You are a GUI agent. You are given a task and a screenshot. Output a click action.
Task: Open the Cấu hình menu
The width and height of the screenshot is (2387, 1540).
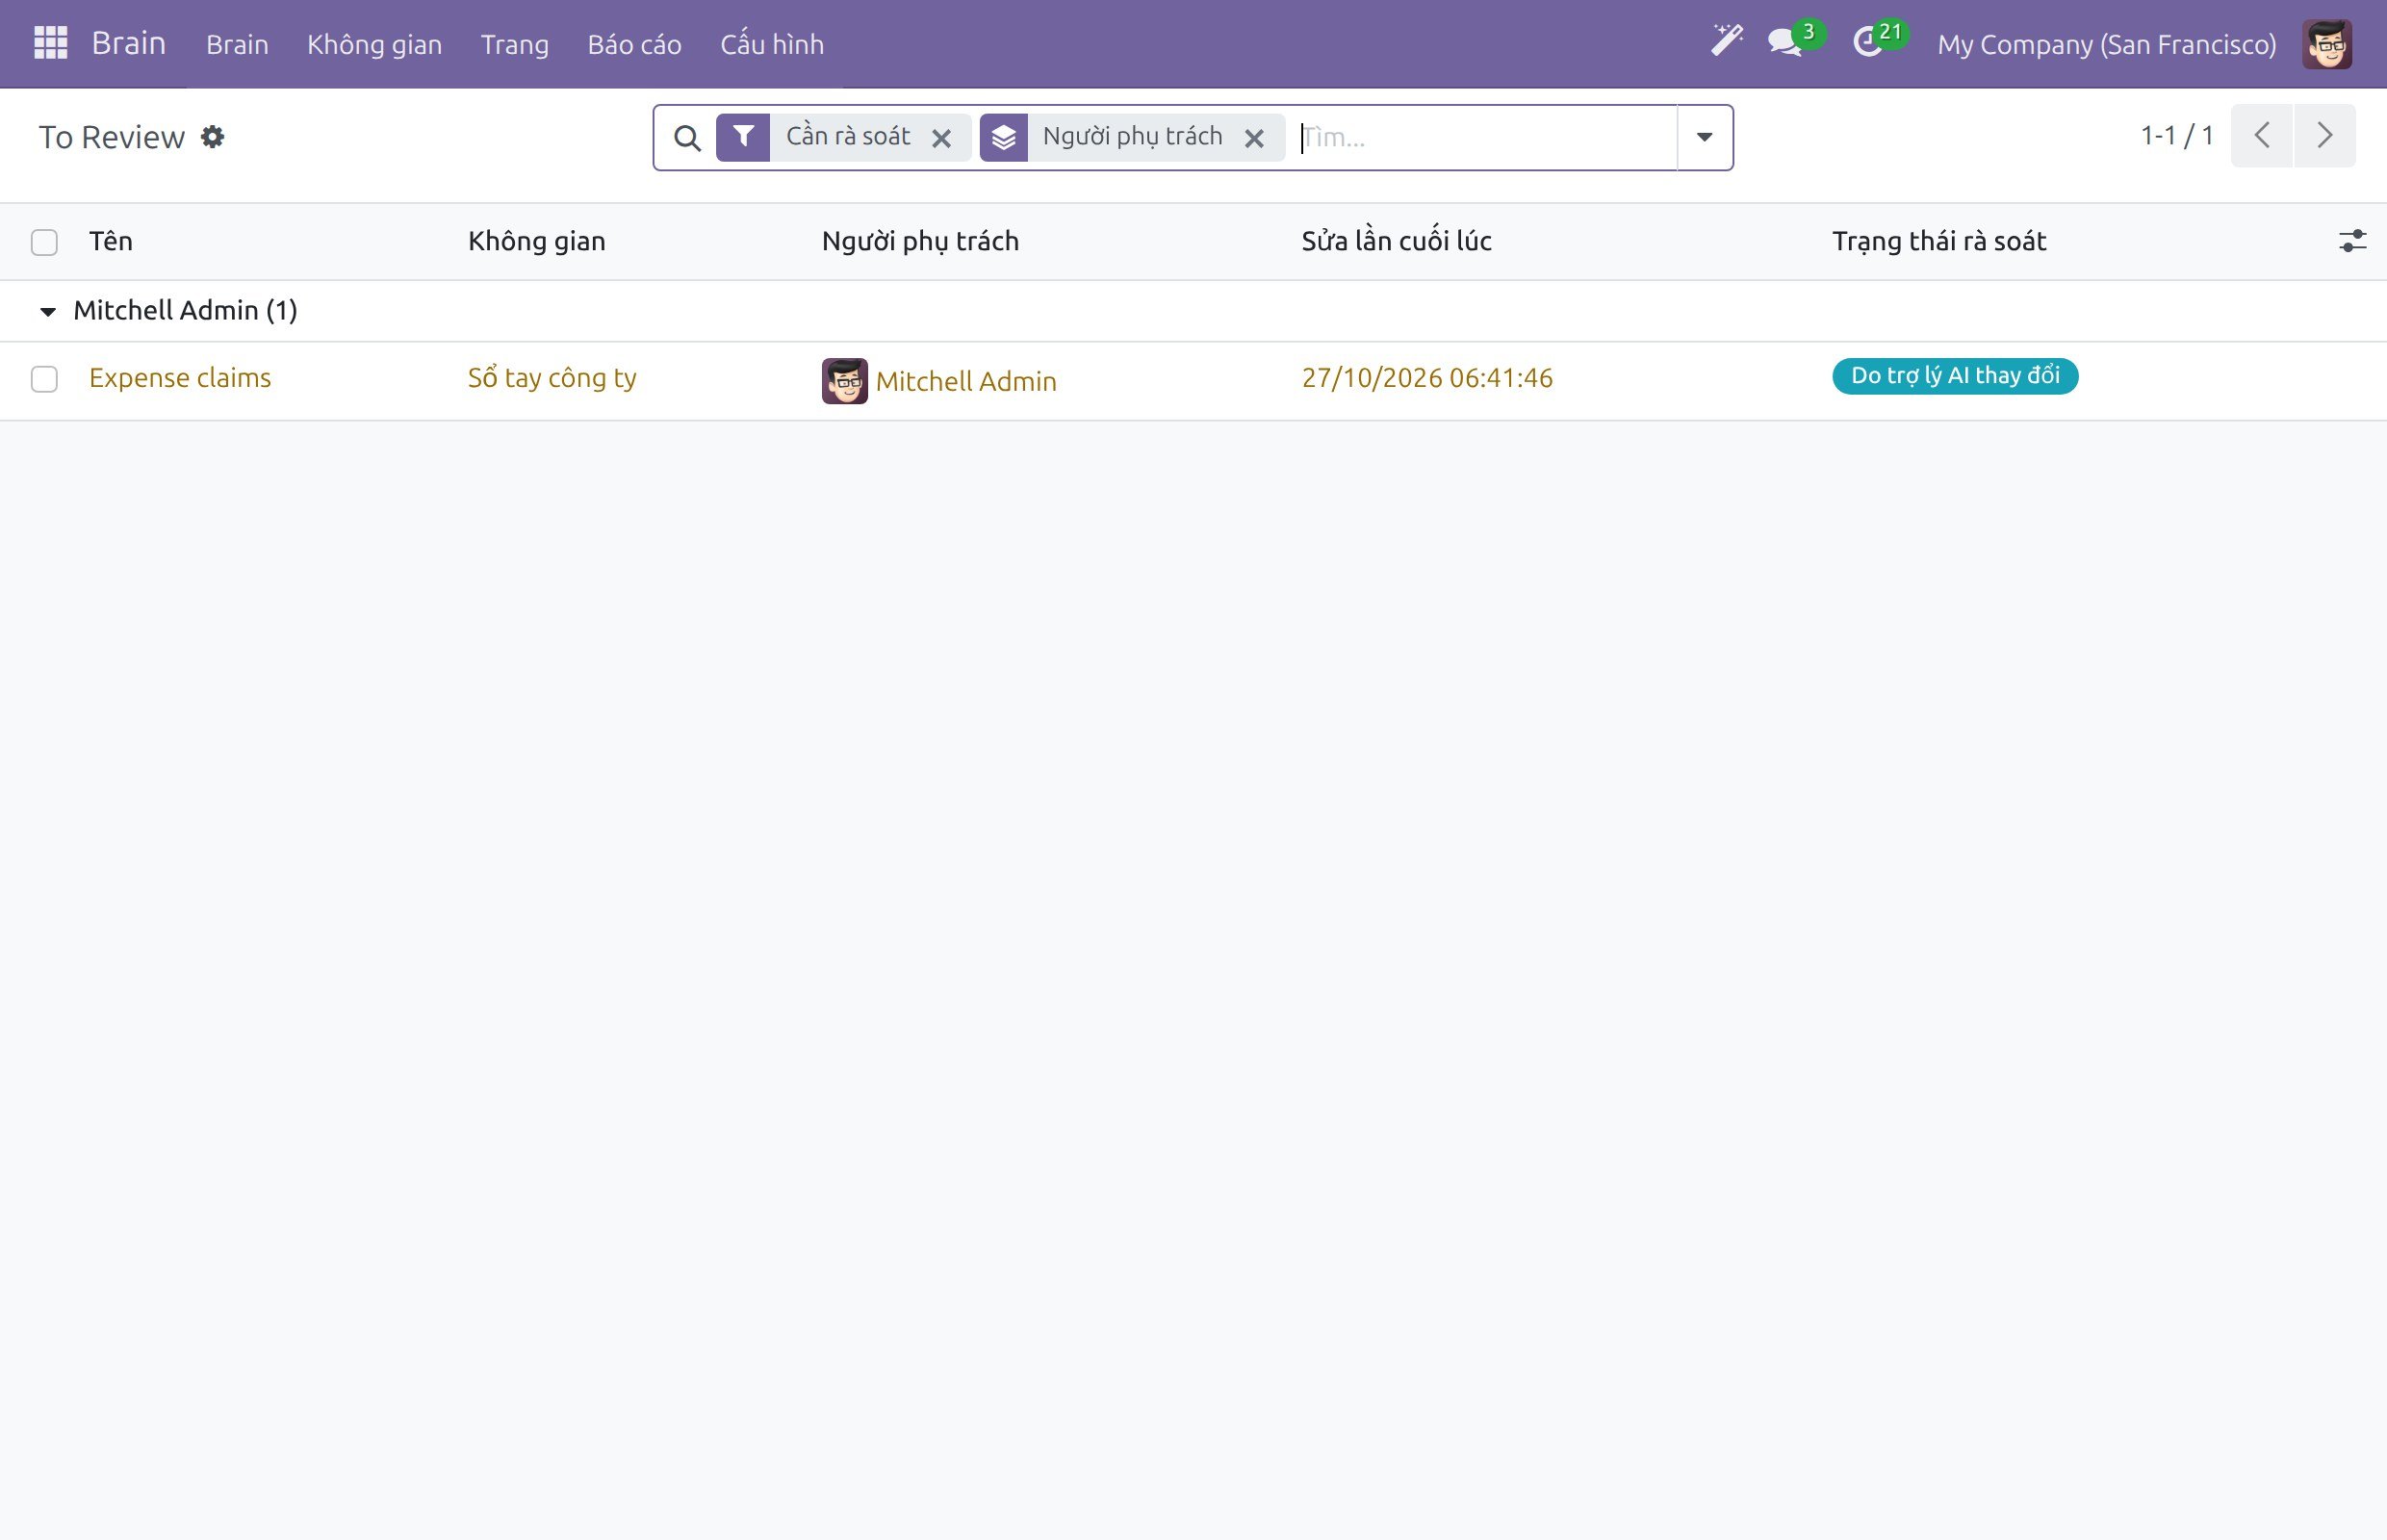tap(772, 44)
